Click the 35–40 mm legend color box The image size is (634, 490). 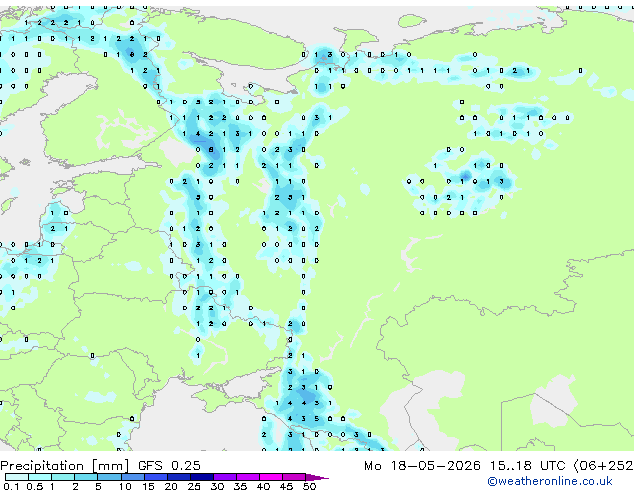(x=248, y=477)
